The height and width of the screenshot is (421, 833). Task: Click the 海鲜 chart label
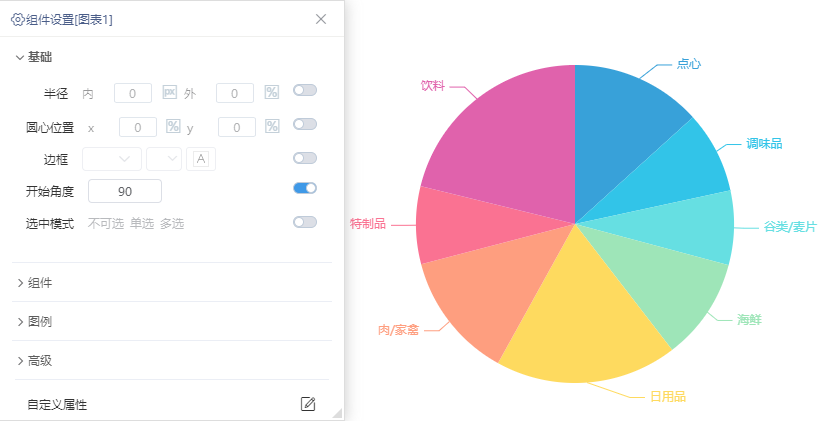coord(749,319)
